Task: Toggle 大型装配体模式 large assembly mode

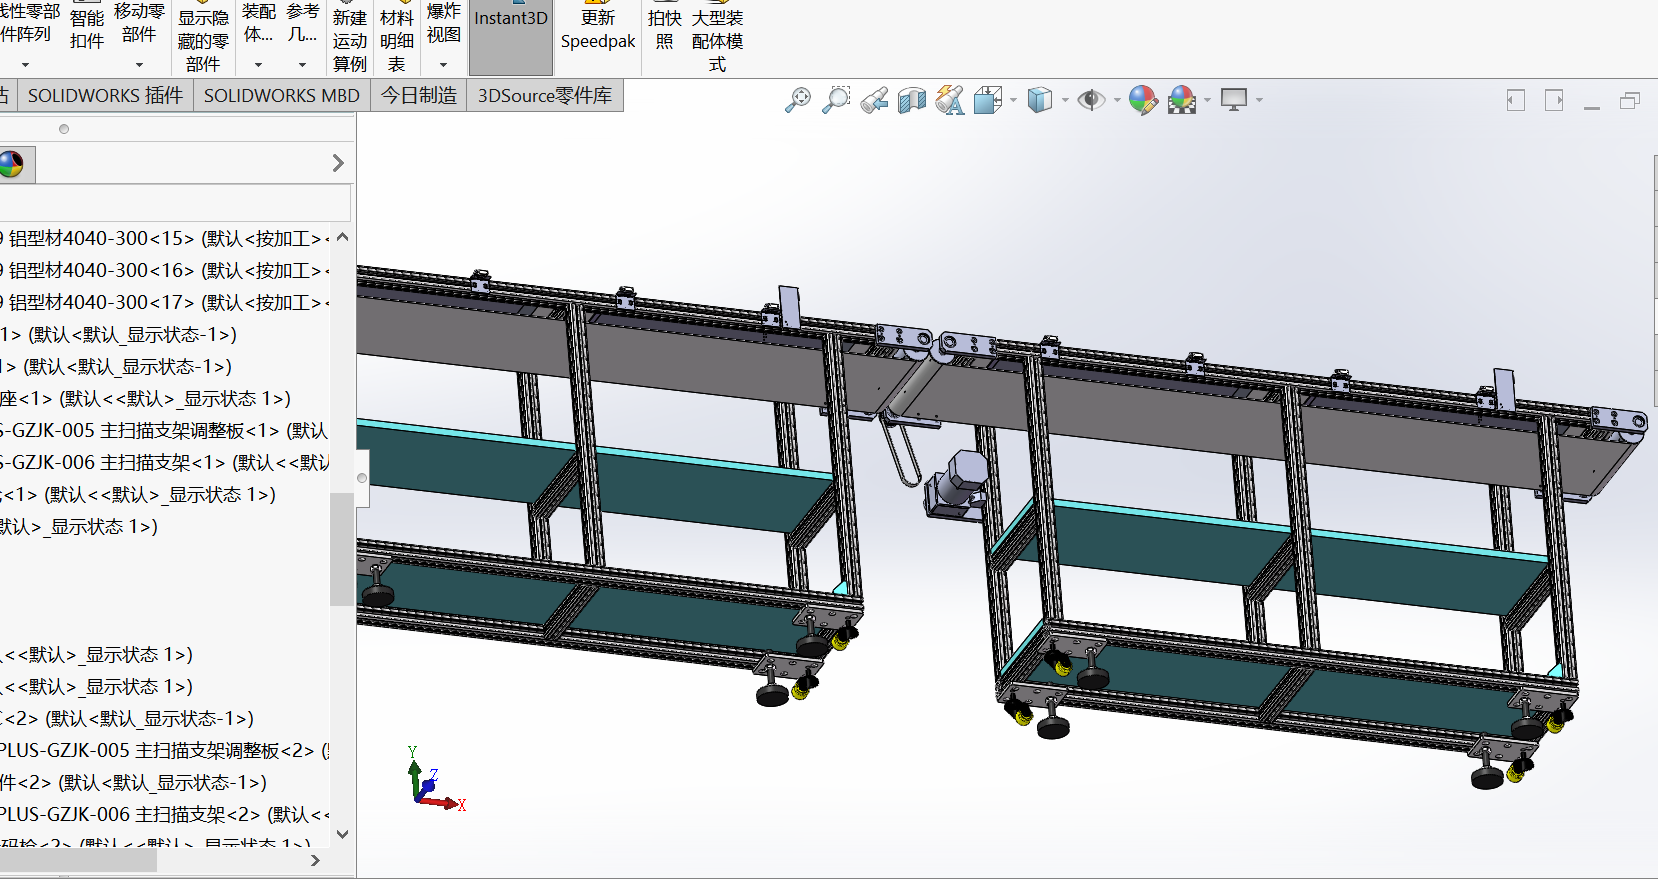Action: coord(717,39)
